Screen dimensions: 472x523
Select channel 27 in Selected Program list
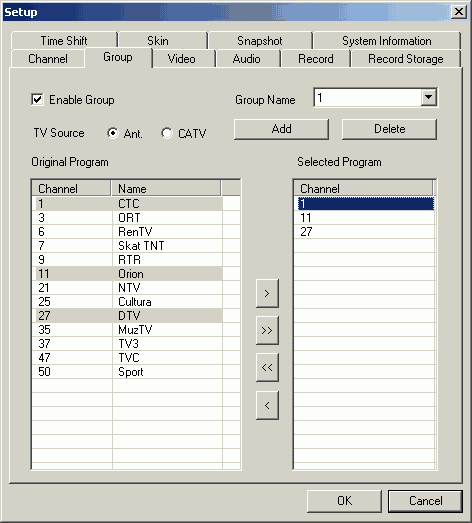click(x=365, y=231)
